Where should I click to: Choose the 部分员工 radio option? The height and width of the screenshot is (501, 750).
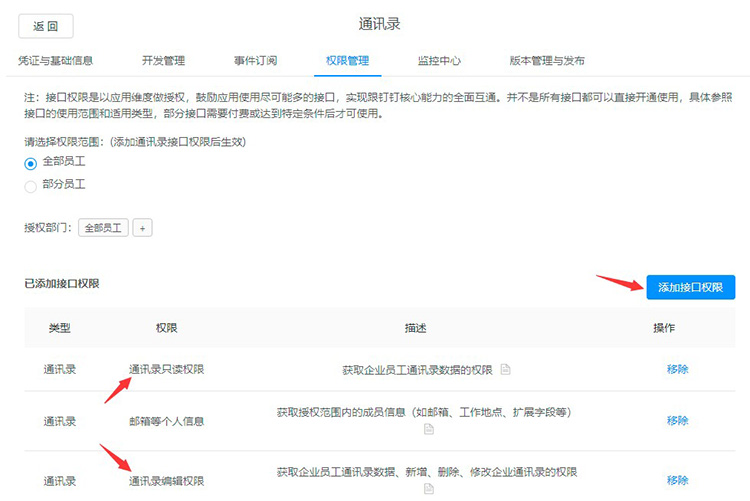[31, 186]
